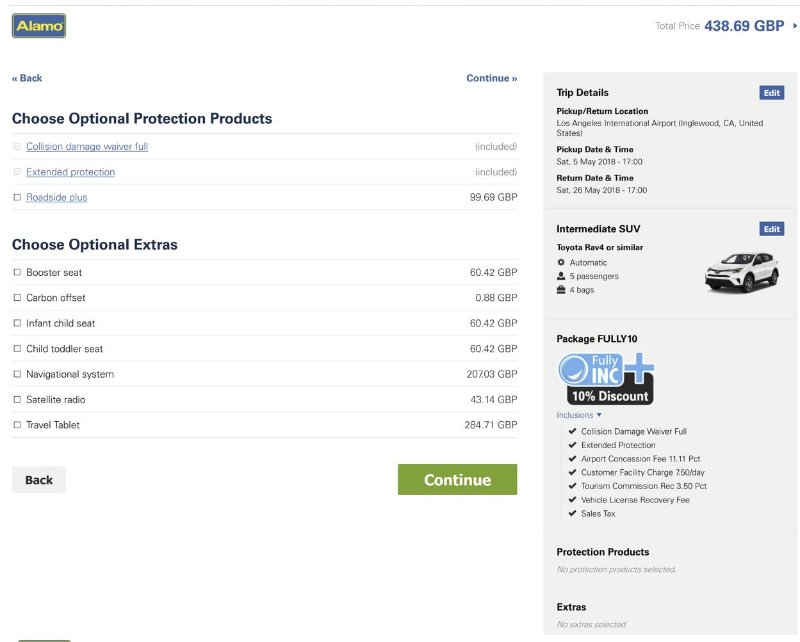The height and width of the screenshot is (642, 800).
Task: Open the Extended protection link
Action: [x=70, y=172]
